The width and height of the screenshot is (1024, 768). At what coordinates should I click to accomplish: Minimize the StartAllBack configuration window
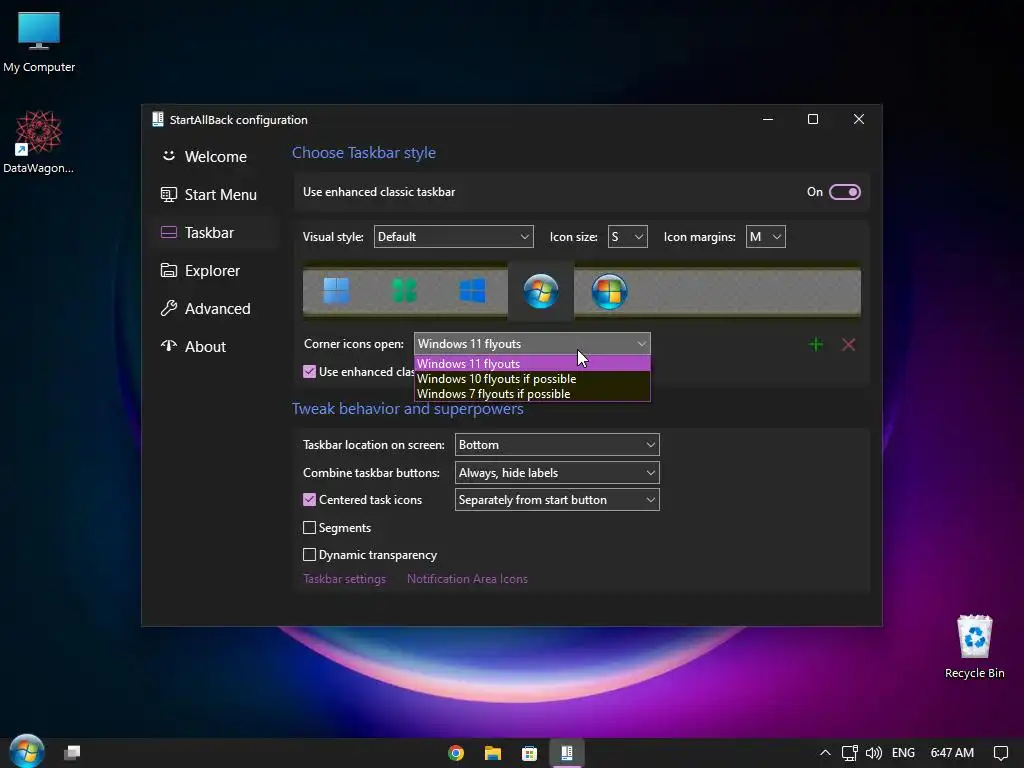coord(768,120)
